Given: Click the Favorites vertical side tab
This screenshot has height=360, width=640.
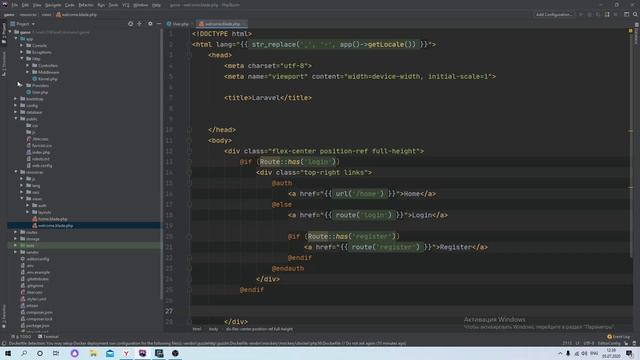Looking at the screenshot, I should click(4, 316).
